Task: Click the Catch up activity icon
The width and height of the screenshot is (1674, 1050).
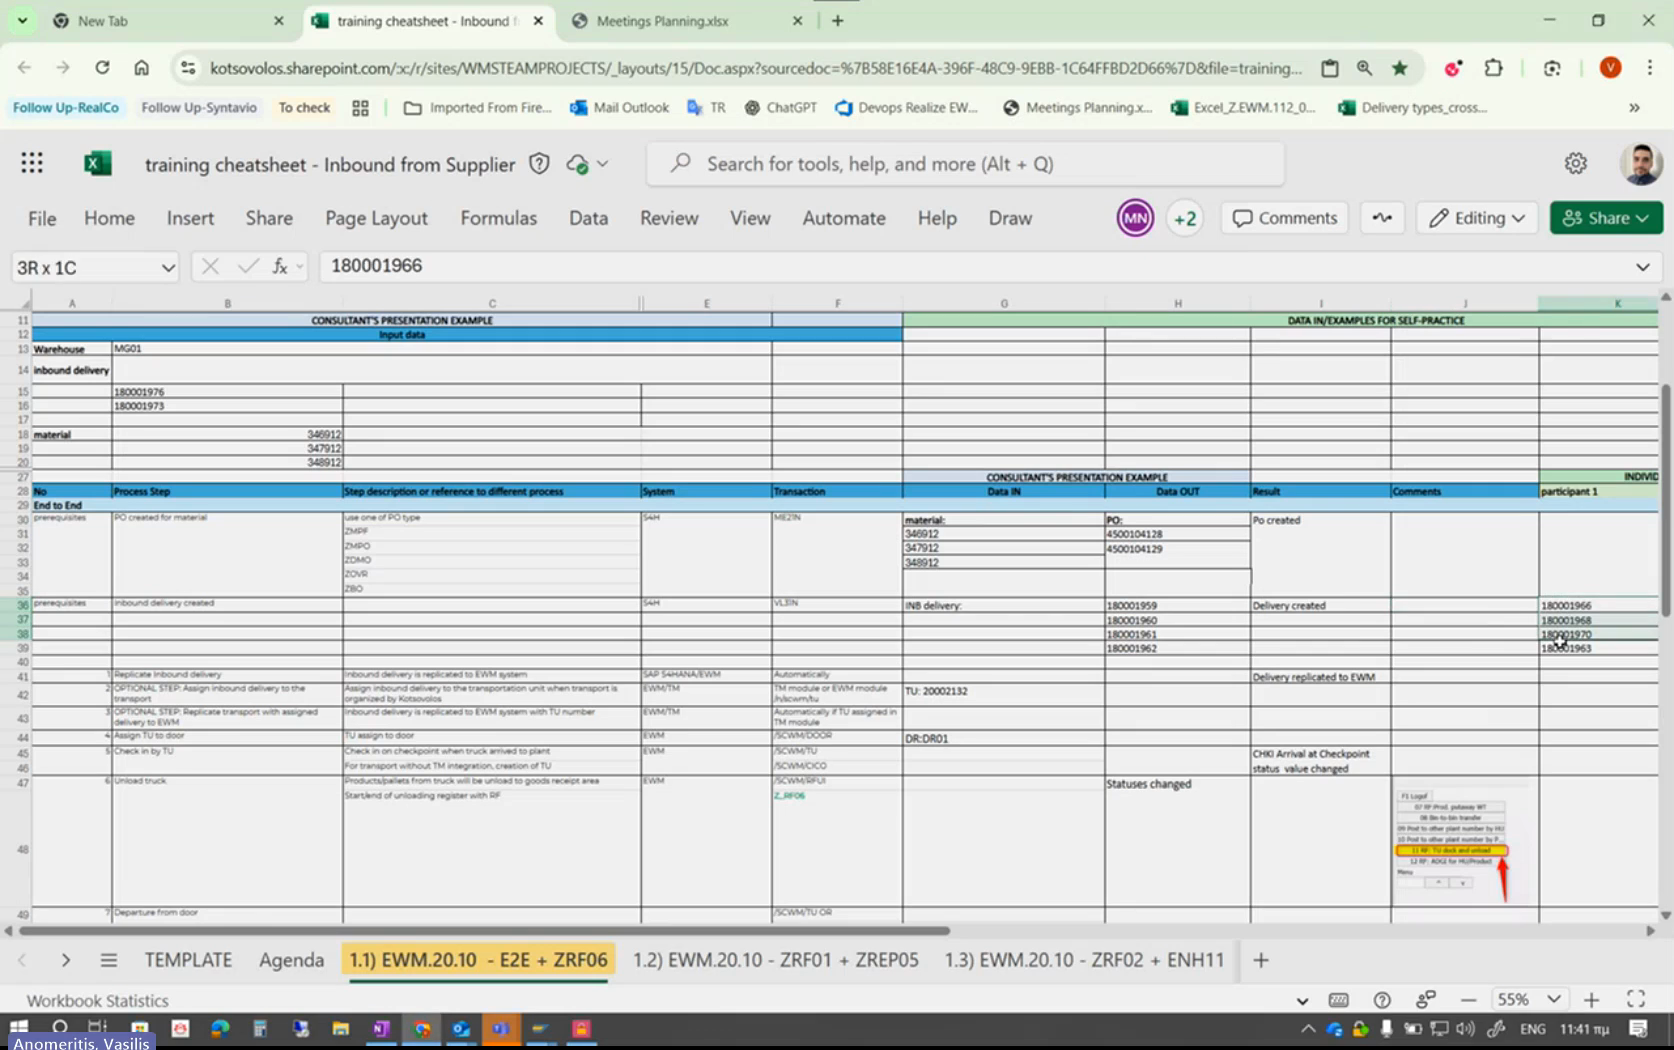Action: coord(1382,218)
